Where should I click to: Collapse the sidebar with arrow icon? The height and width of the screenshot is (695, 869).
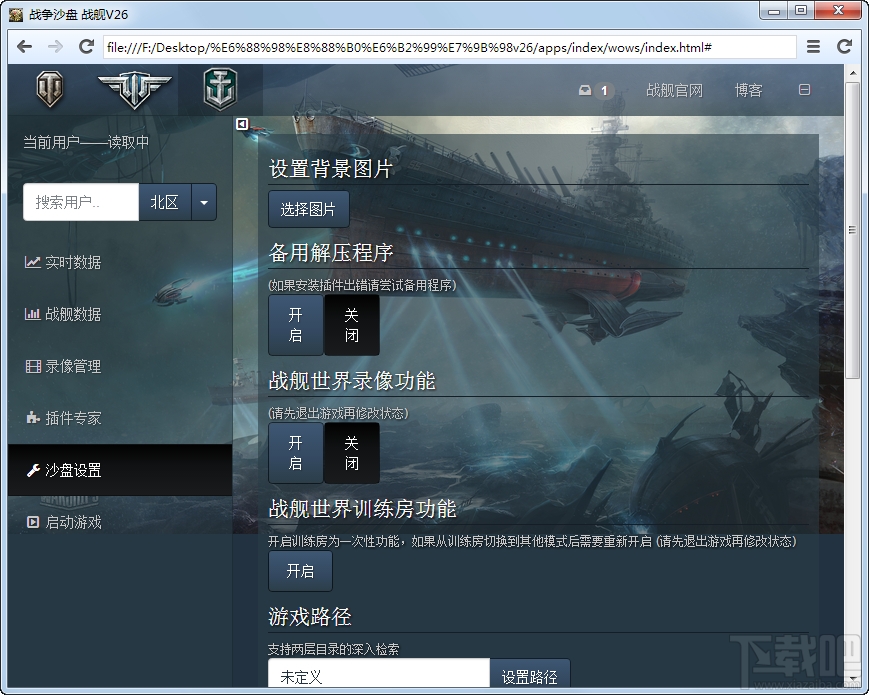coord(242,124)
